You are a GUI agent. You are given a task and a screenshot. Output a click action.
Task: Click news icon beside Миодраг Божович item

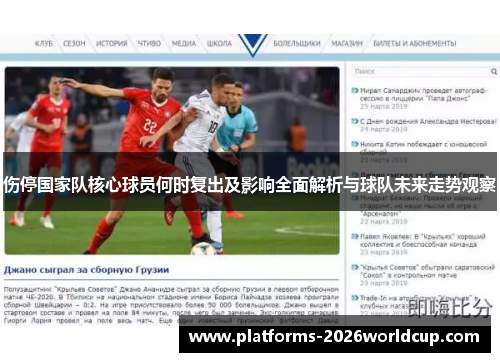[x=355, y=198]
